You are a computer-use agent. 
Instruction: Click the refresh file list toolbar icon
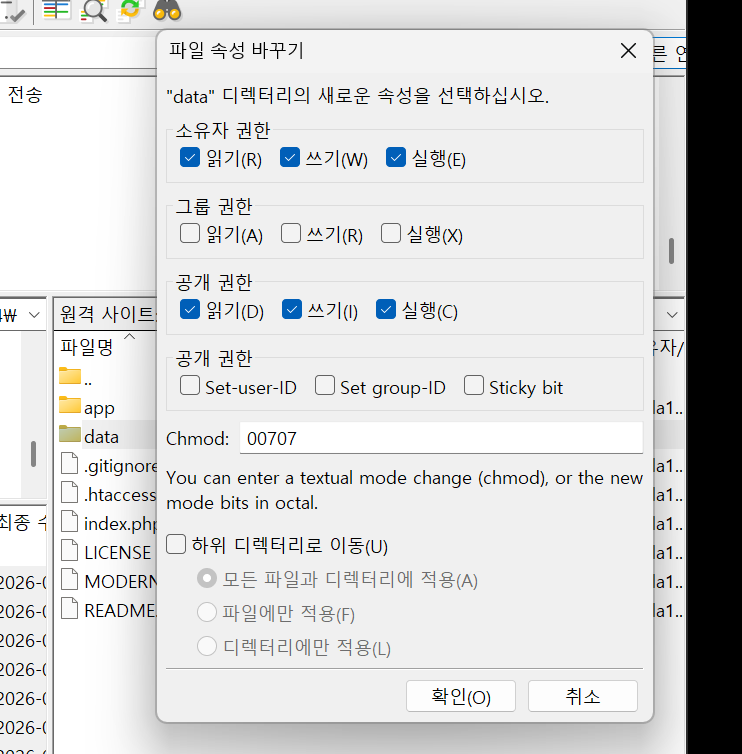click(130, 10)
